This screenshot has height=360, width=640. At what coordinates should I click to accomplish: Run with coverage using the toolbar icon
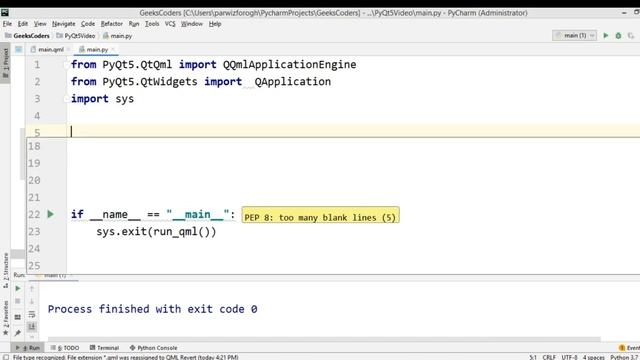pyautogui.click(x=631, y=36)
